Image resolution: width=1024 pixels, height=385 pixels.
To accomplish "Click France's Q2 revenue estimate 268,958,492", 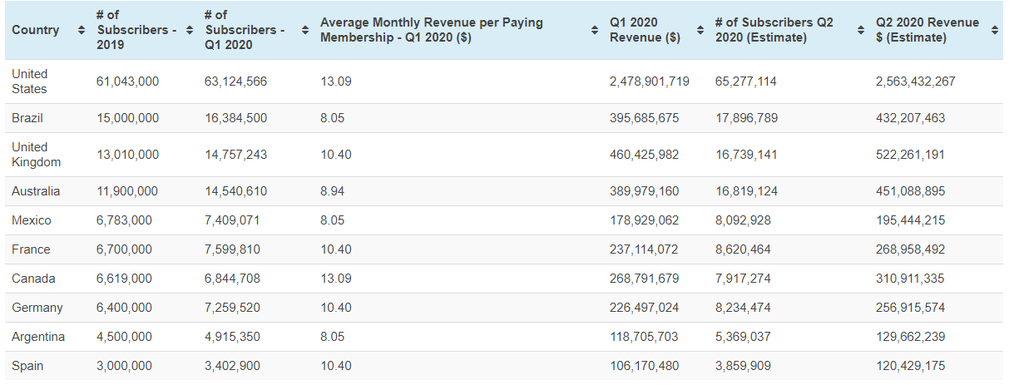I will point(910,249).
